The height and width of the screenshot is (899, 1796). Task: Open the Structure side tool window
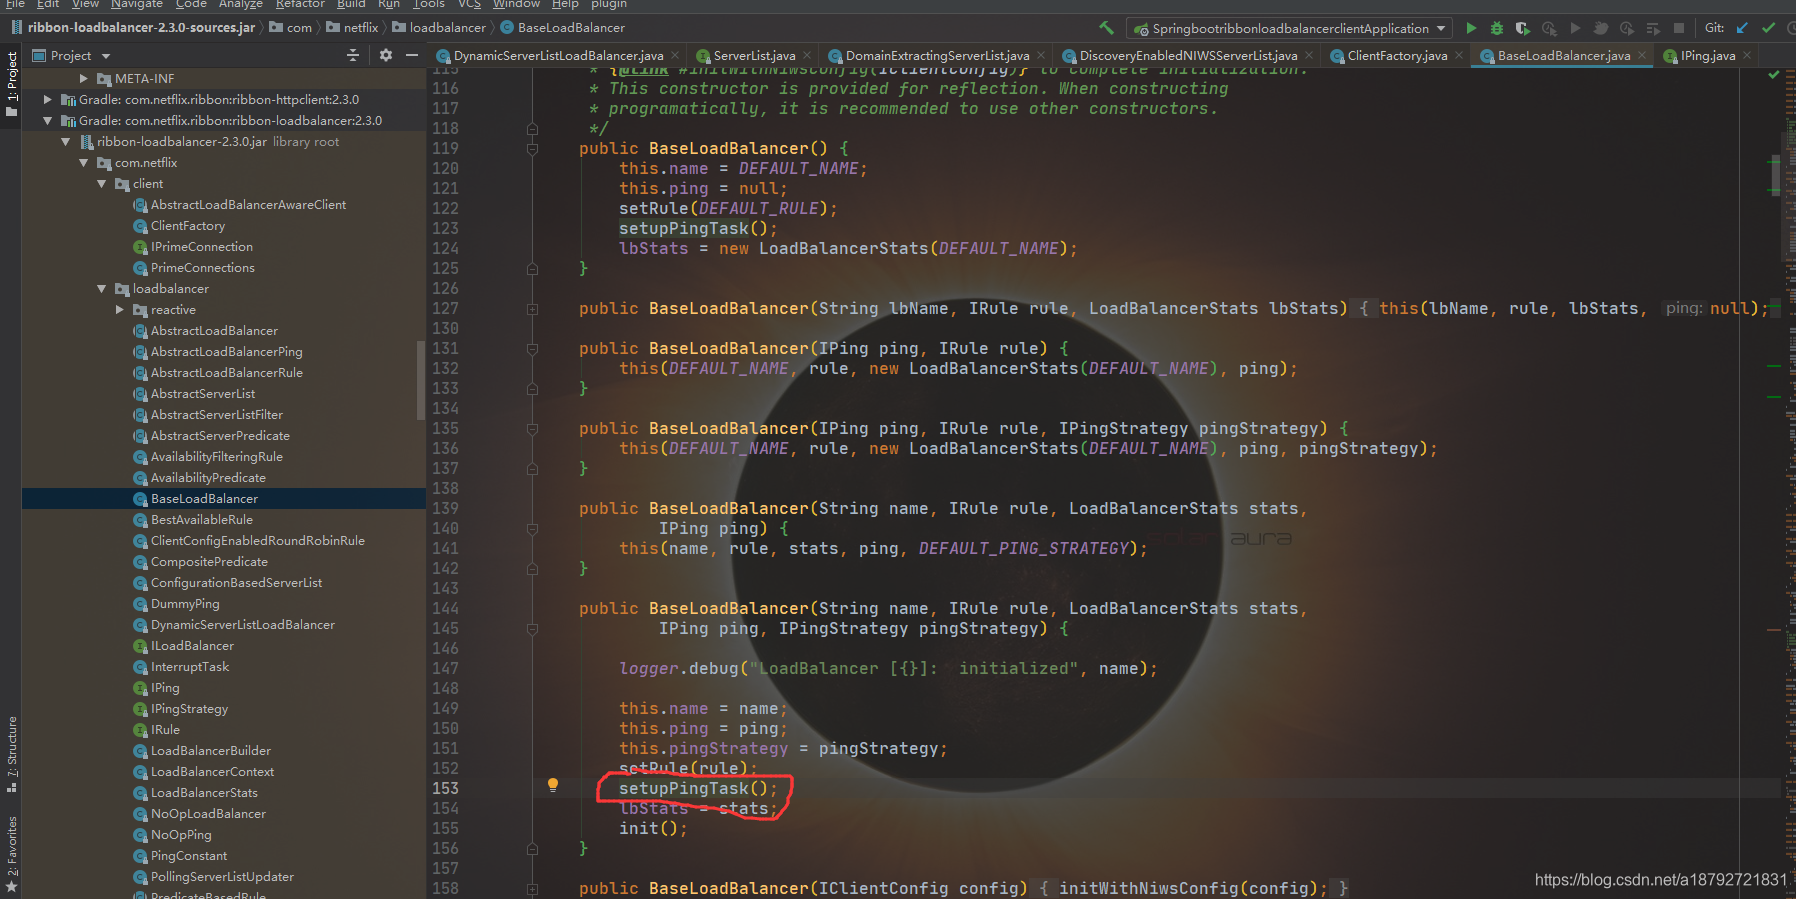[11, 753]
